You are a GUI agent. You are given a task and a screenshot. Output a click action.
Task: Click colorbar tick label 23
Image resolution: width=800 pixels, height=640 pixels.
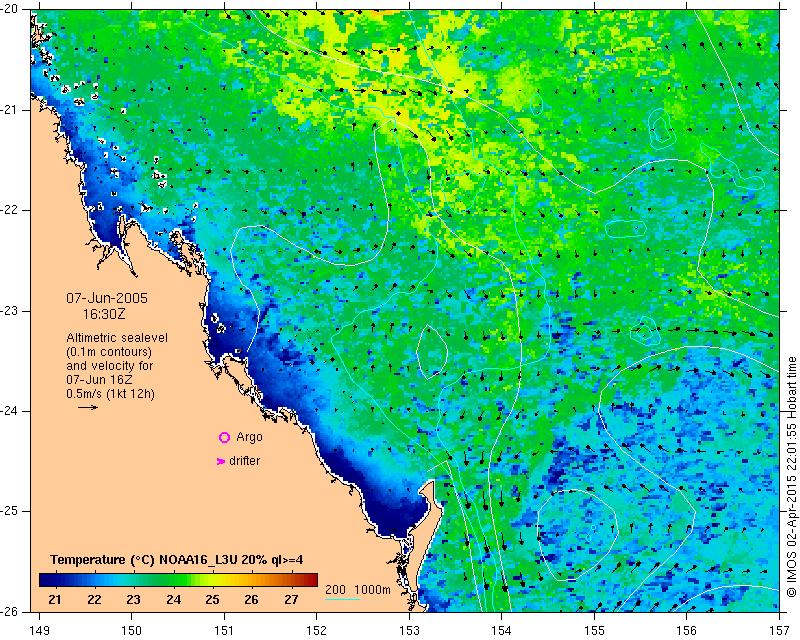click(x=133, y=600)
